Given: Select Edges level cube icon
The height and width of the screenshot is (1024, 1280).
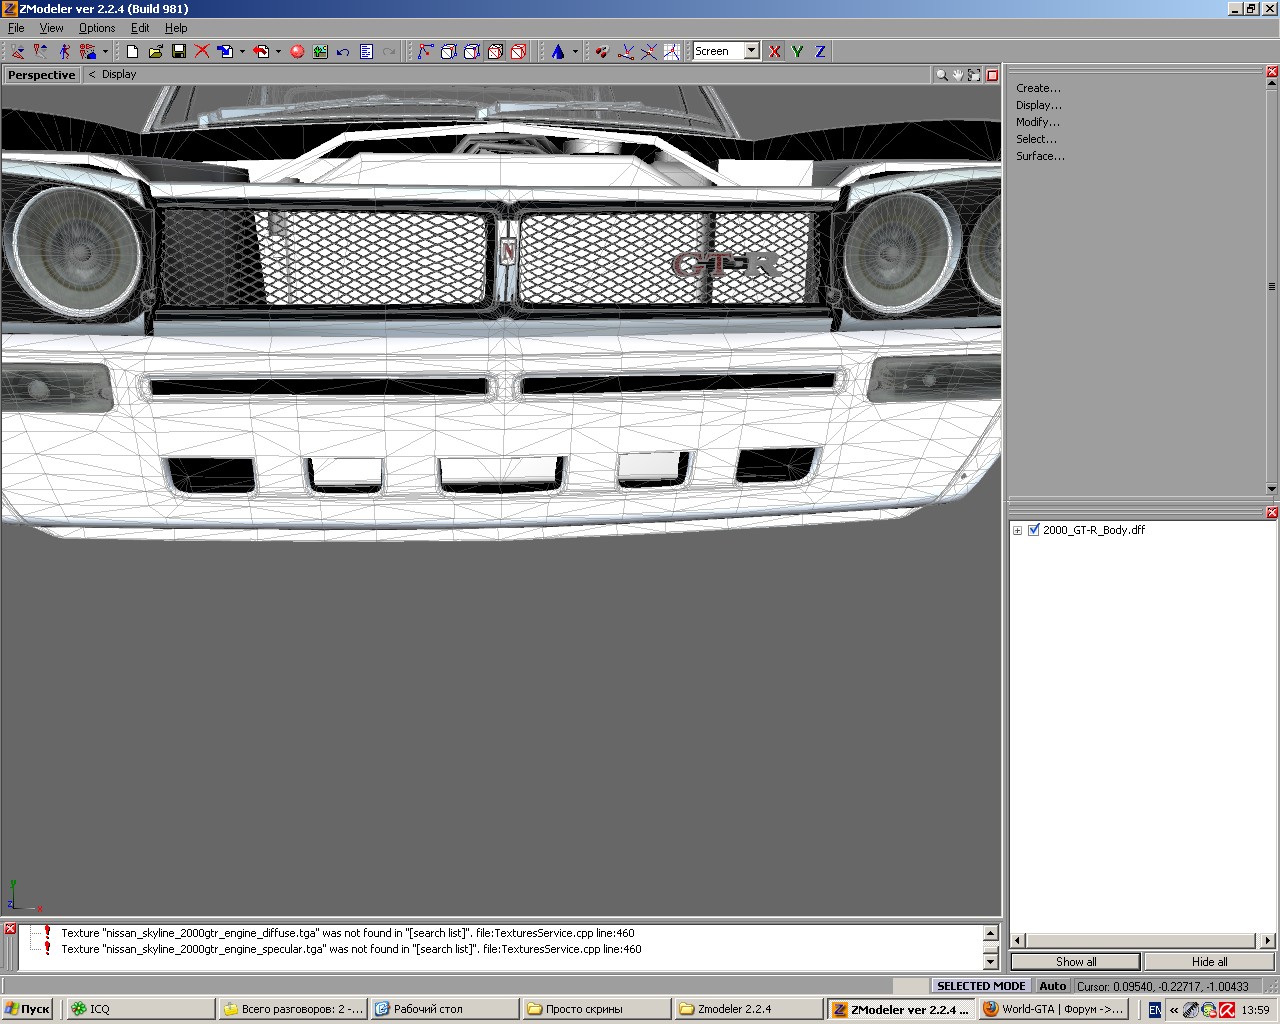Looking at the screenshot, I should 449,51.
